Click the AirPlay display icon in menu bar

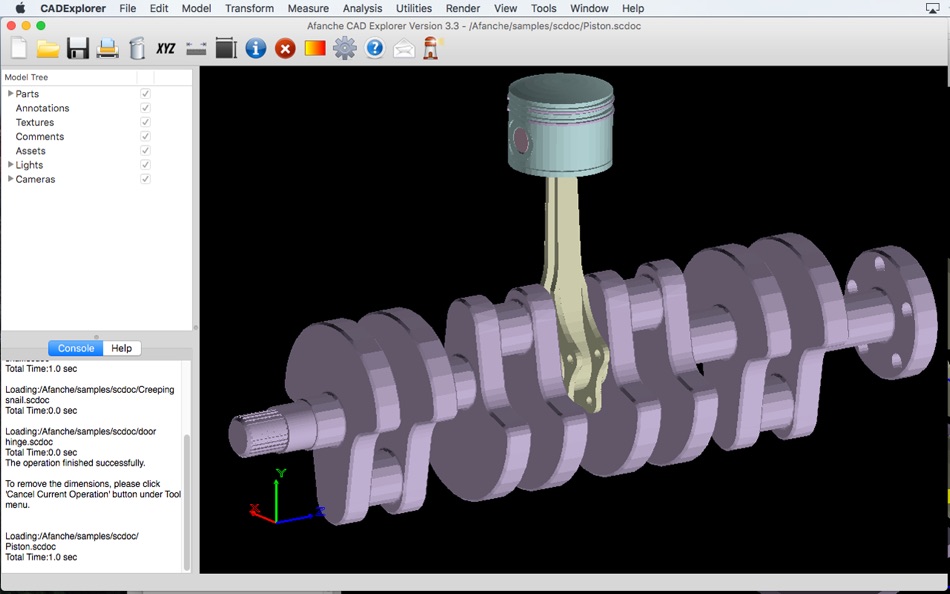click(x=932, y=8)
